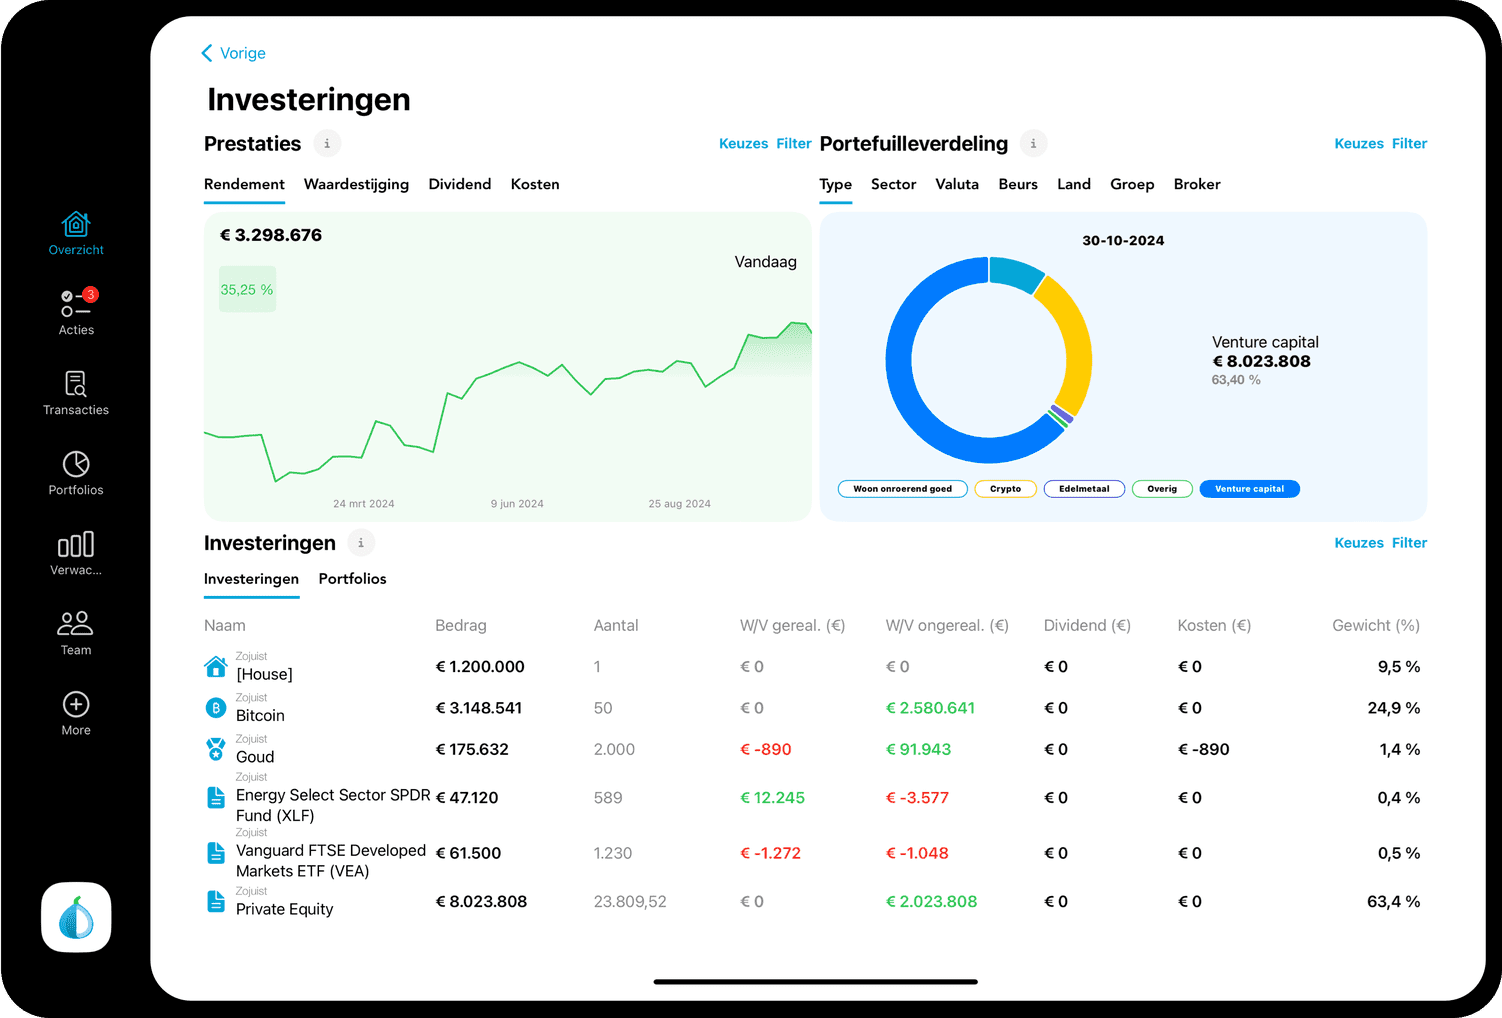Toggle the Woon onroerend goed legend chip

click(902, 489)
